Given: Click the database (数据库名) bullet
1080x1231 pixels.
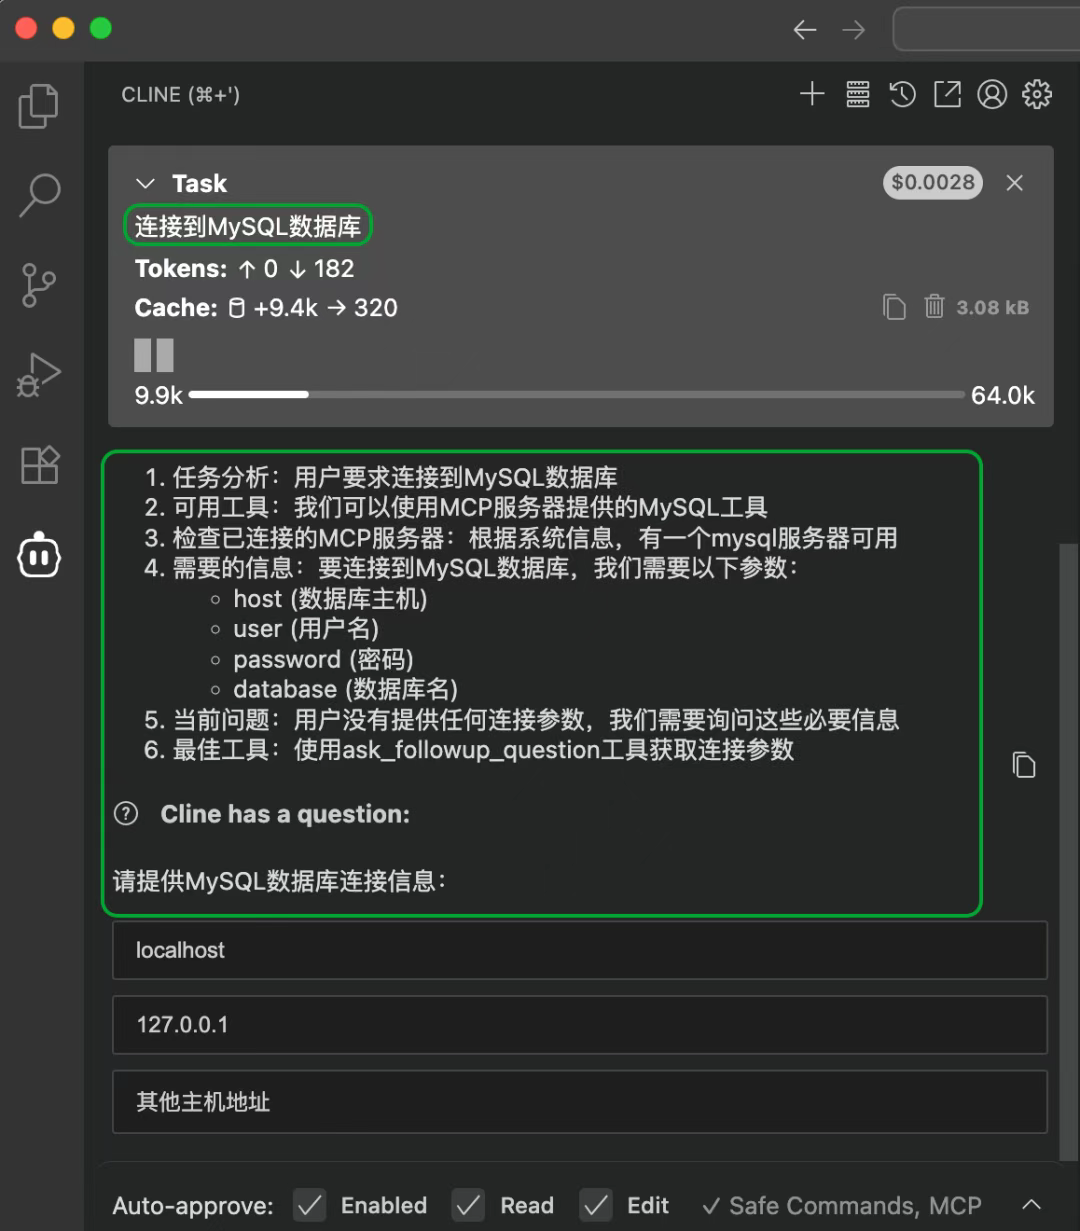Looking at the screenshot, I should (x=345, y=689).
